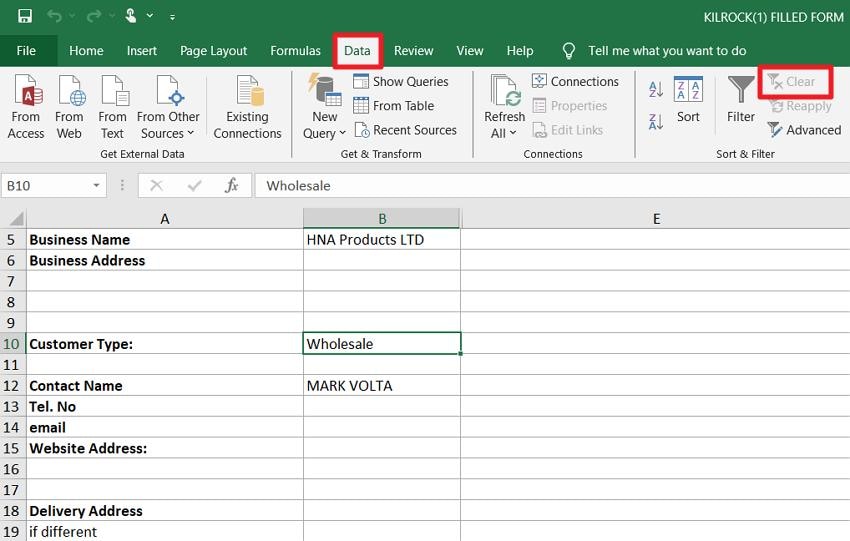This screenshot has width=850, height=541.
Task: Open the File tab
Action: [26, 51]
